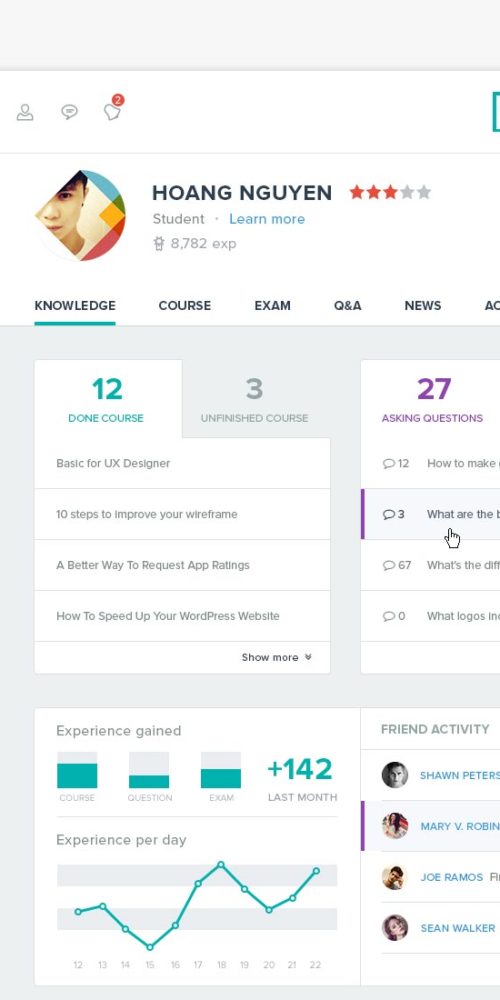The height and width of the screenshot is (1000, 500).
Task: Select the Done Course tab
Action: point(106,399)
